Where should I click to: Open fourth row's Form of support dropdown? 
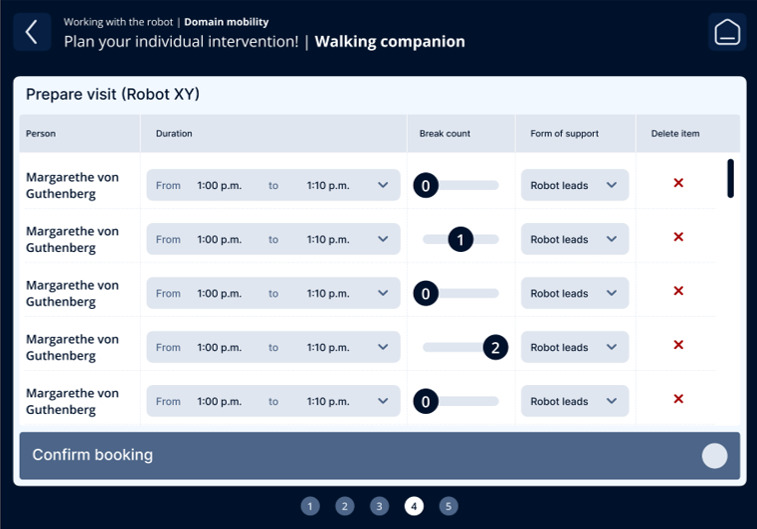click(575, 347)
